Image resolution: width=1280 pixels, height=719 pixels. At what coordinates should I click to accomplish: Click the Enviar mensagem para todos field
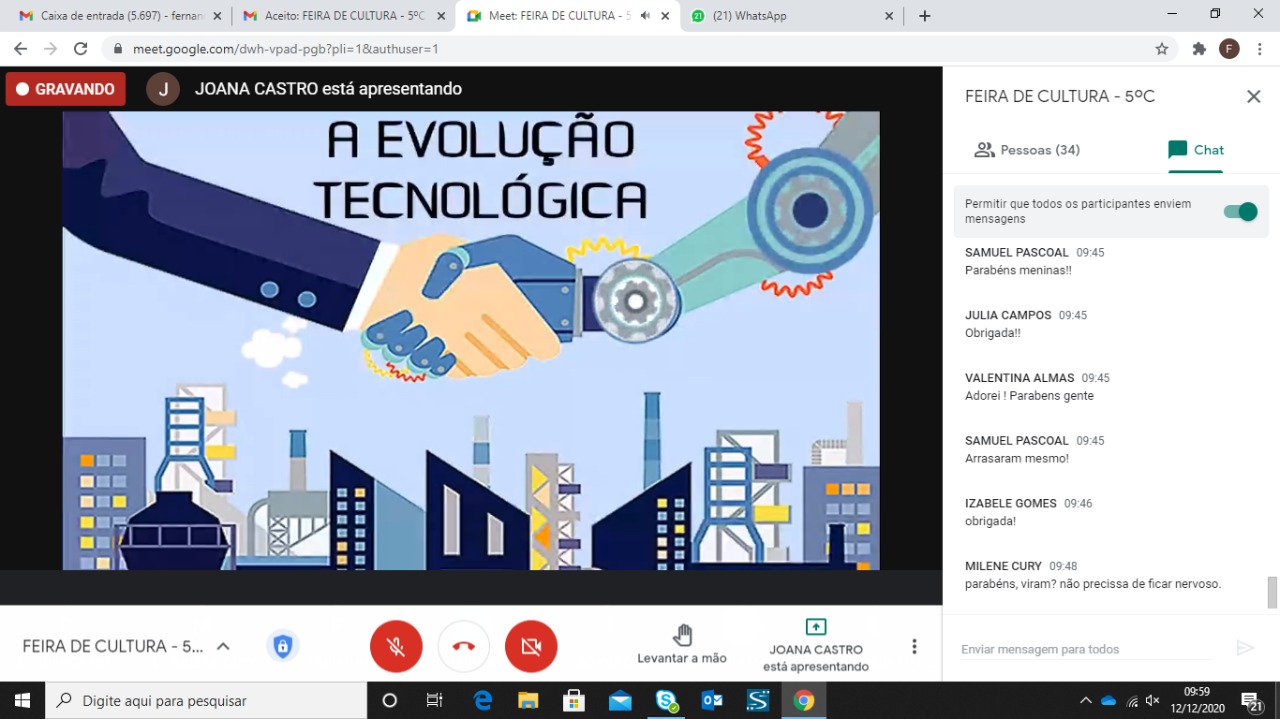coord(1085,649)
